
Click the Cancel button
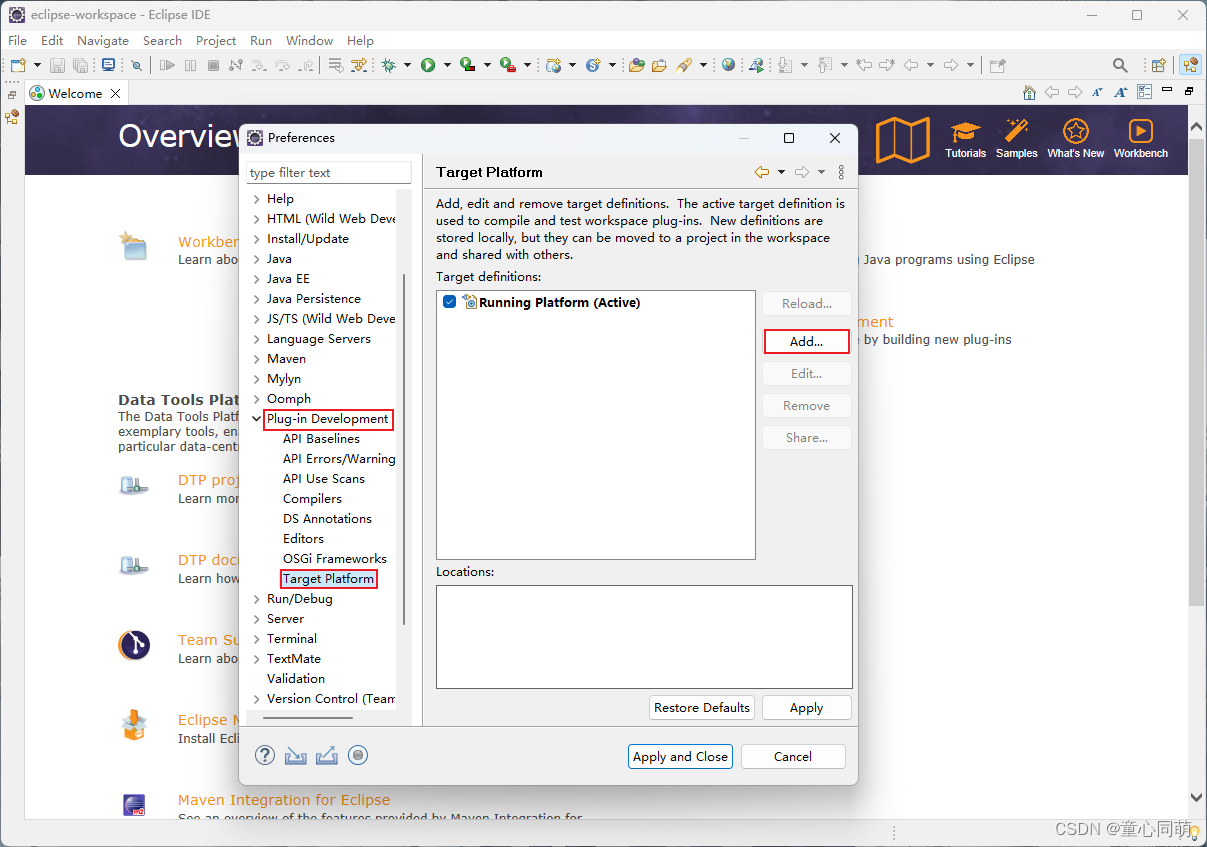point(793,756)
